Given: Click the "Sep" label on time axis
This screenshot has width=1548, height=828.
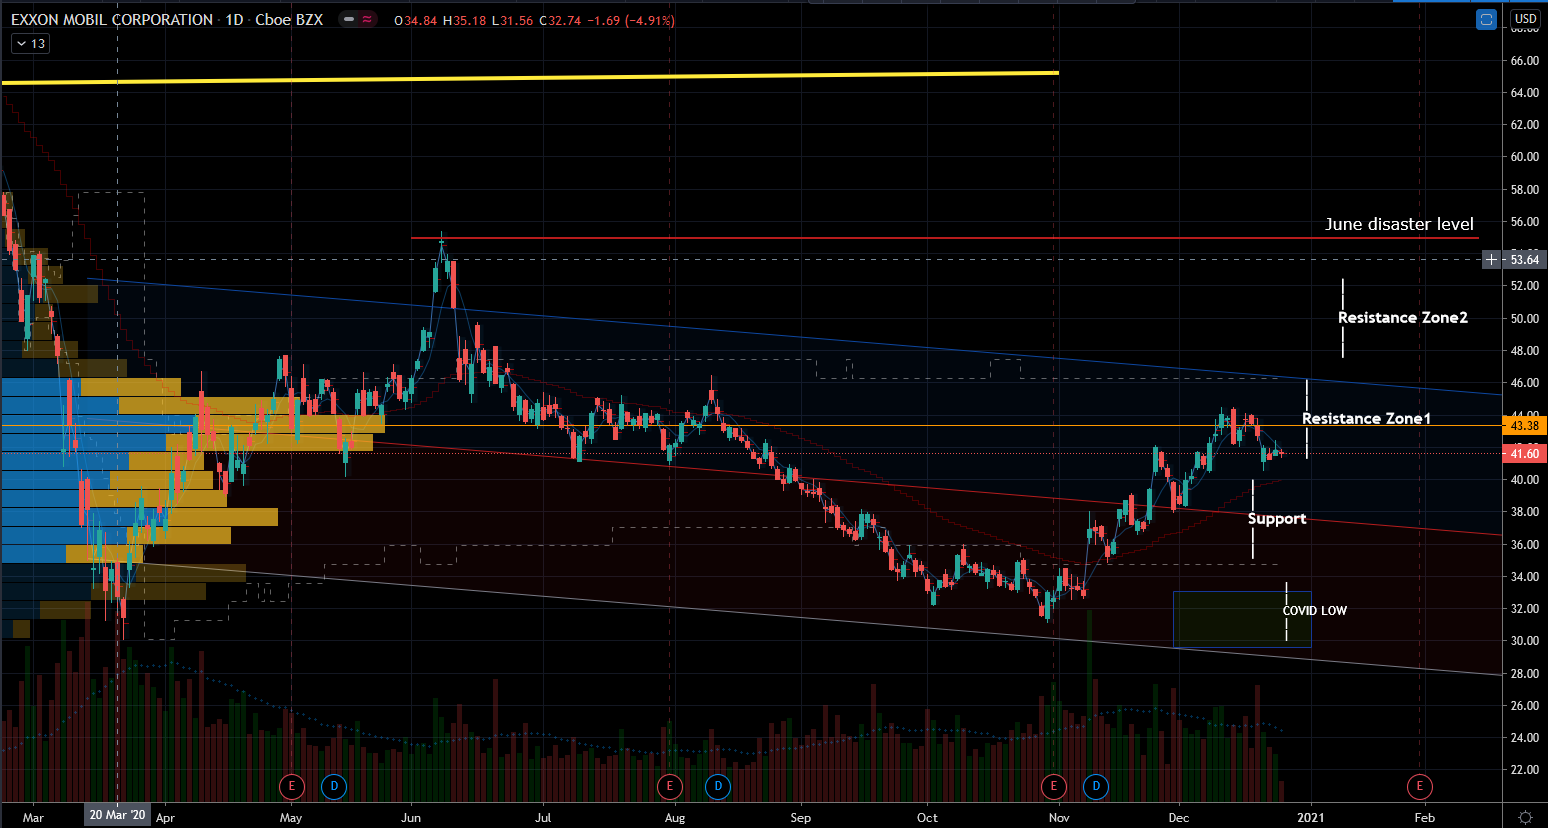Looking at the screenshot, I should tap(801, 818).
